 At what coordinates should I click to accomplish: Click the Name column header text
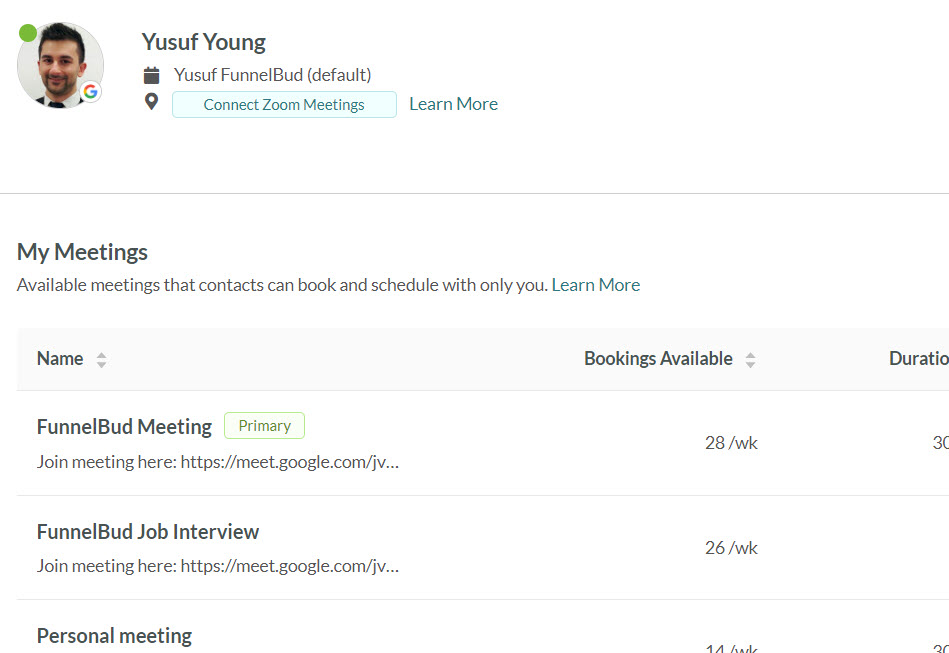tap(60, 358)
